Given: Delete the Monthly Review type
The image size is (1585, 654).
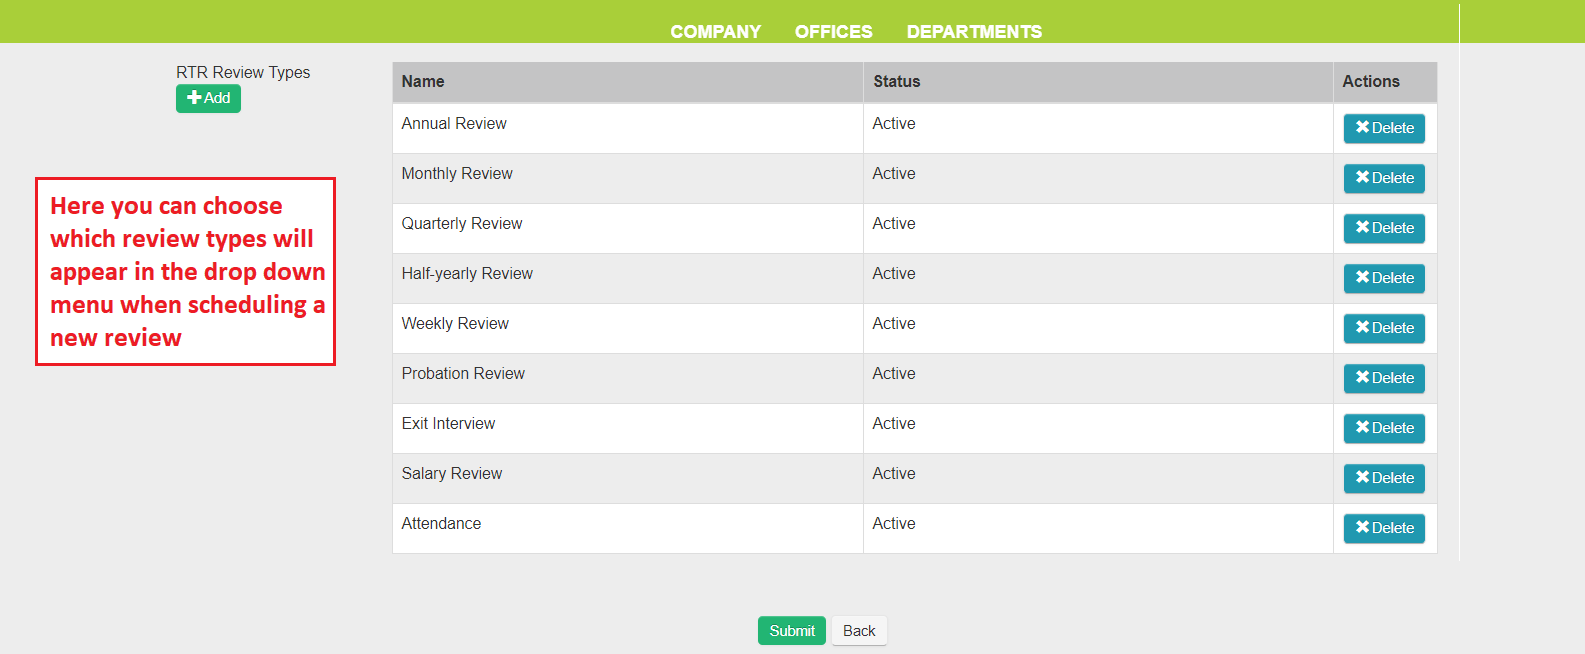Looking at the screenshot, I should pos(1384,178).
